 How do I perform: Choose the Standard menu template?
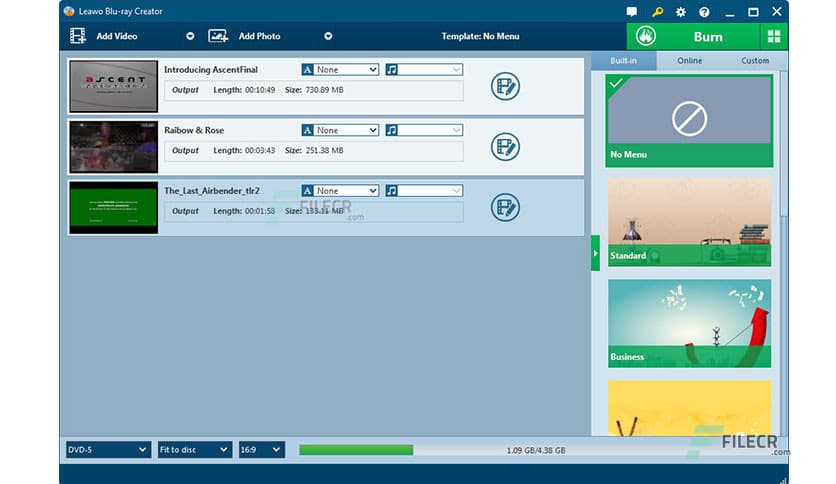tap(689, 222)
